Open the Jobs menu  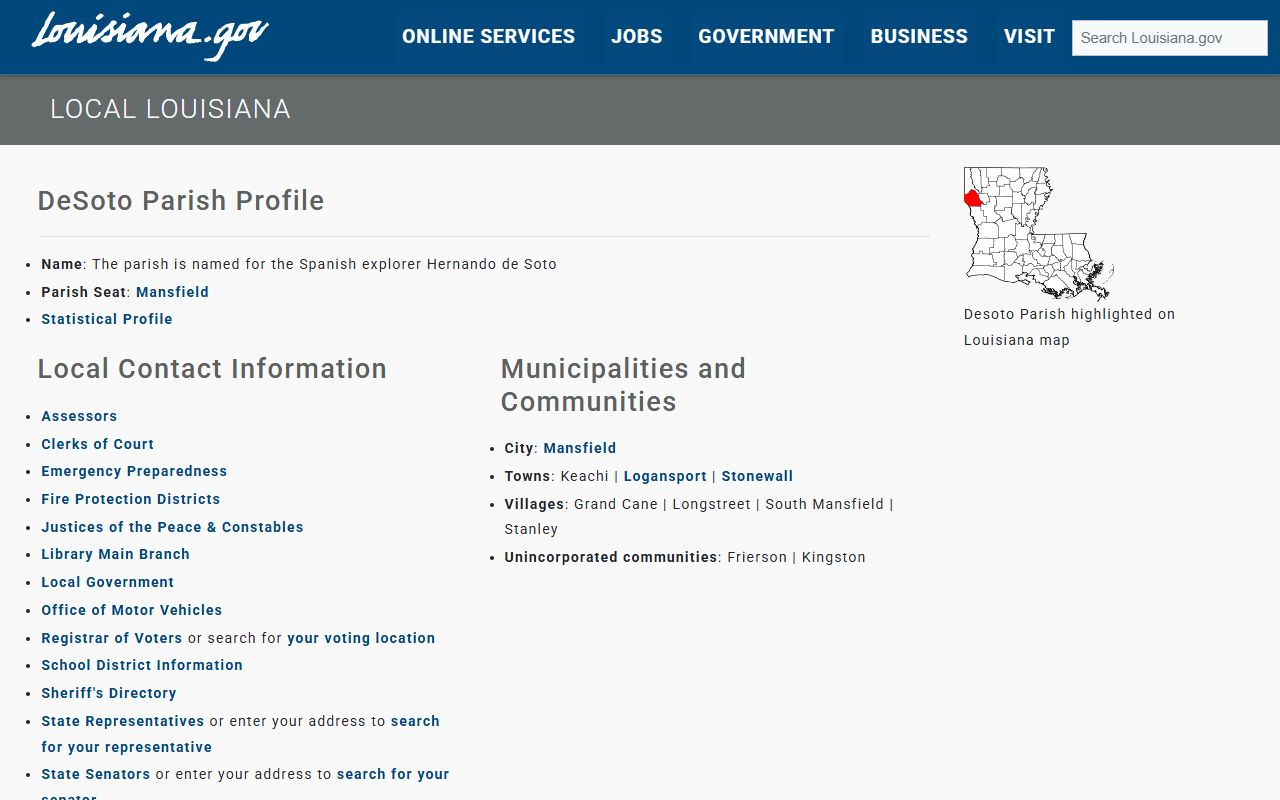637,36
